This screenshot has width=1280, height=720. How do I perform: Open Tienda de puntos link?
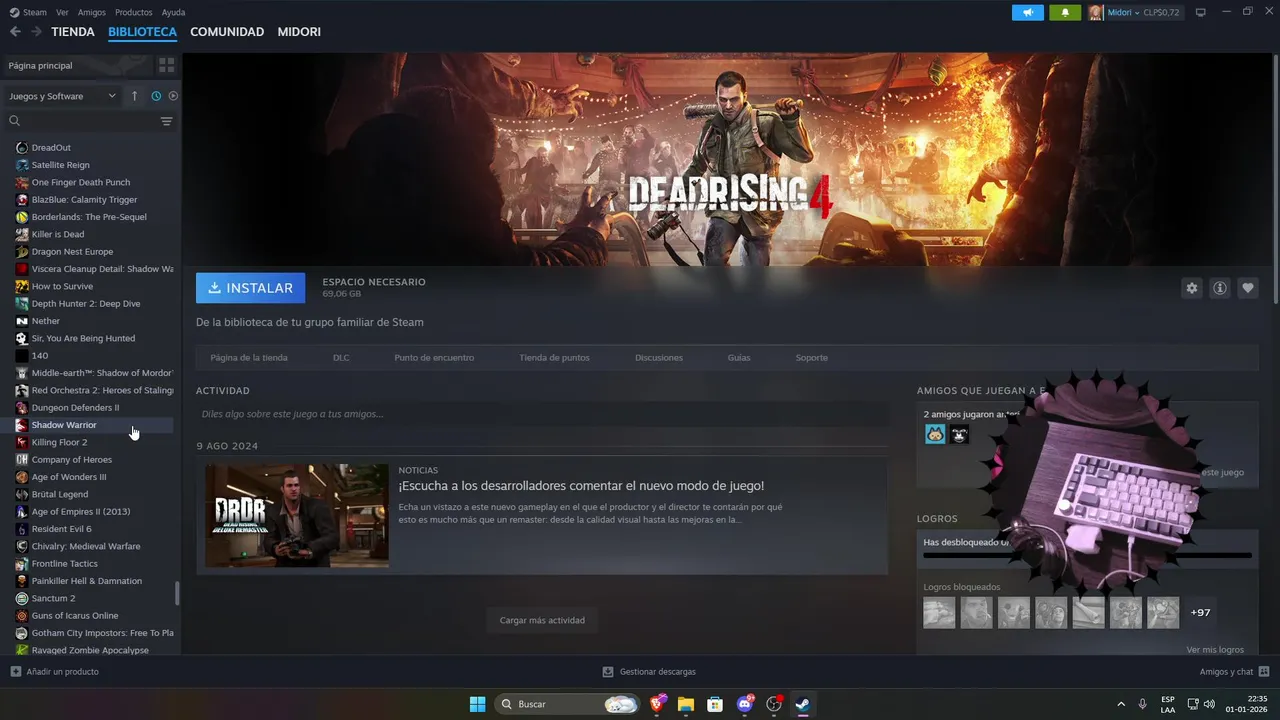pyautogui.click(x=554, y=357)
